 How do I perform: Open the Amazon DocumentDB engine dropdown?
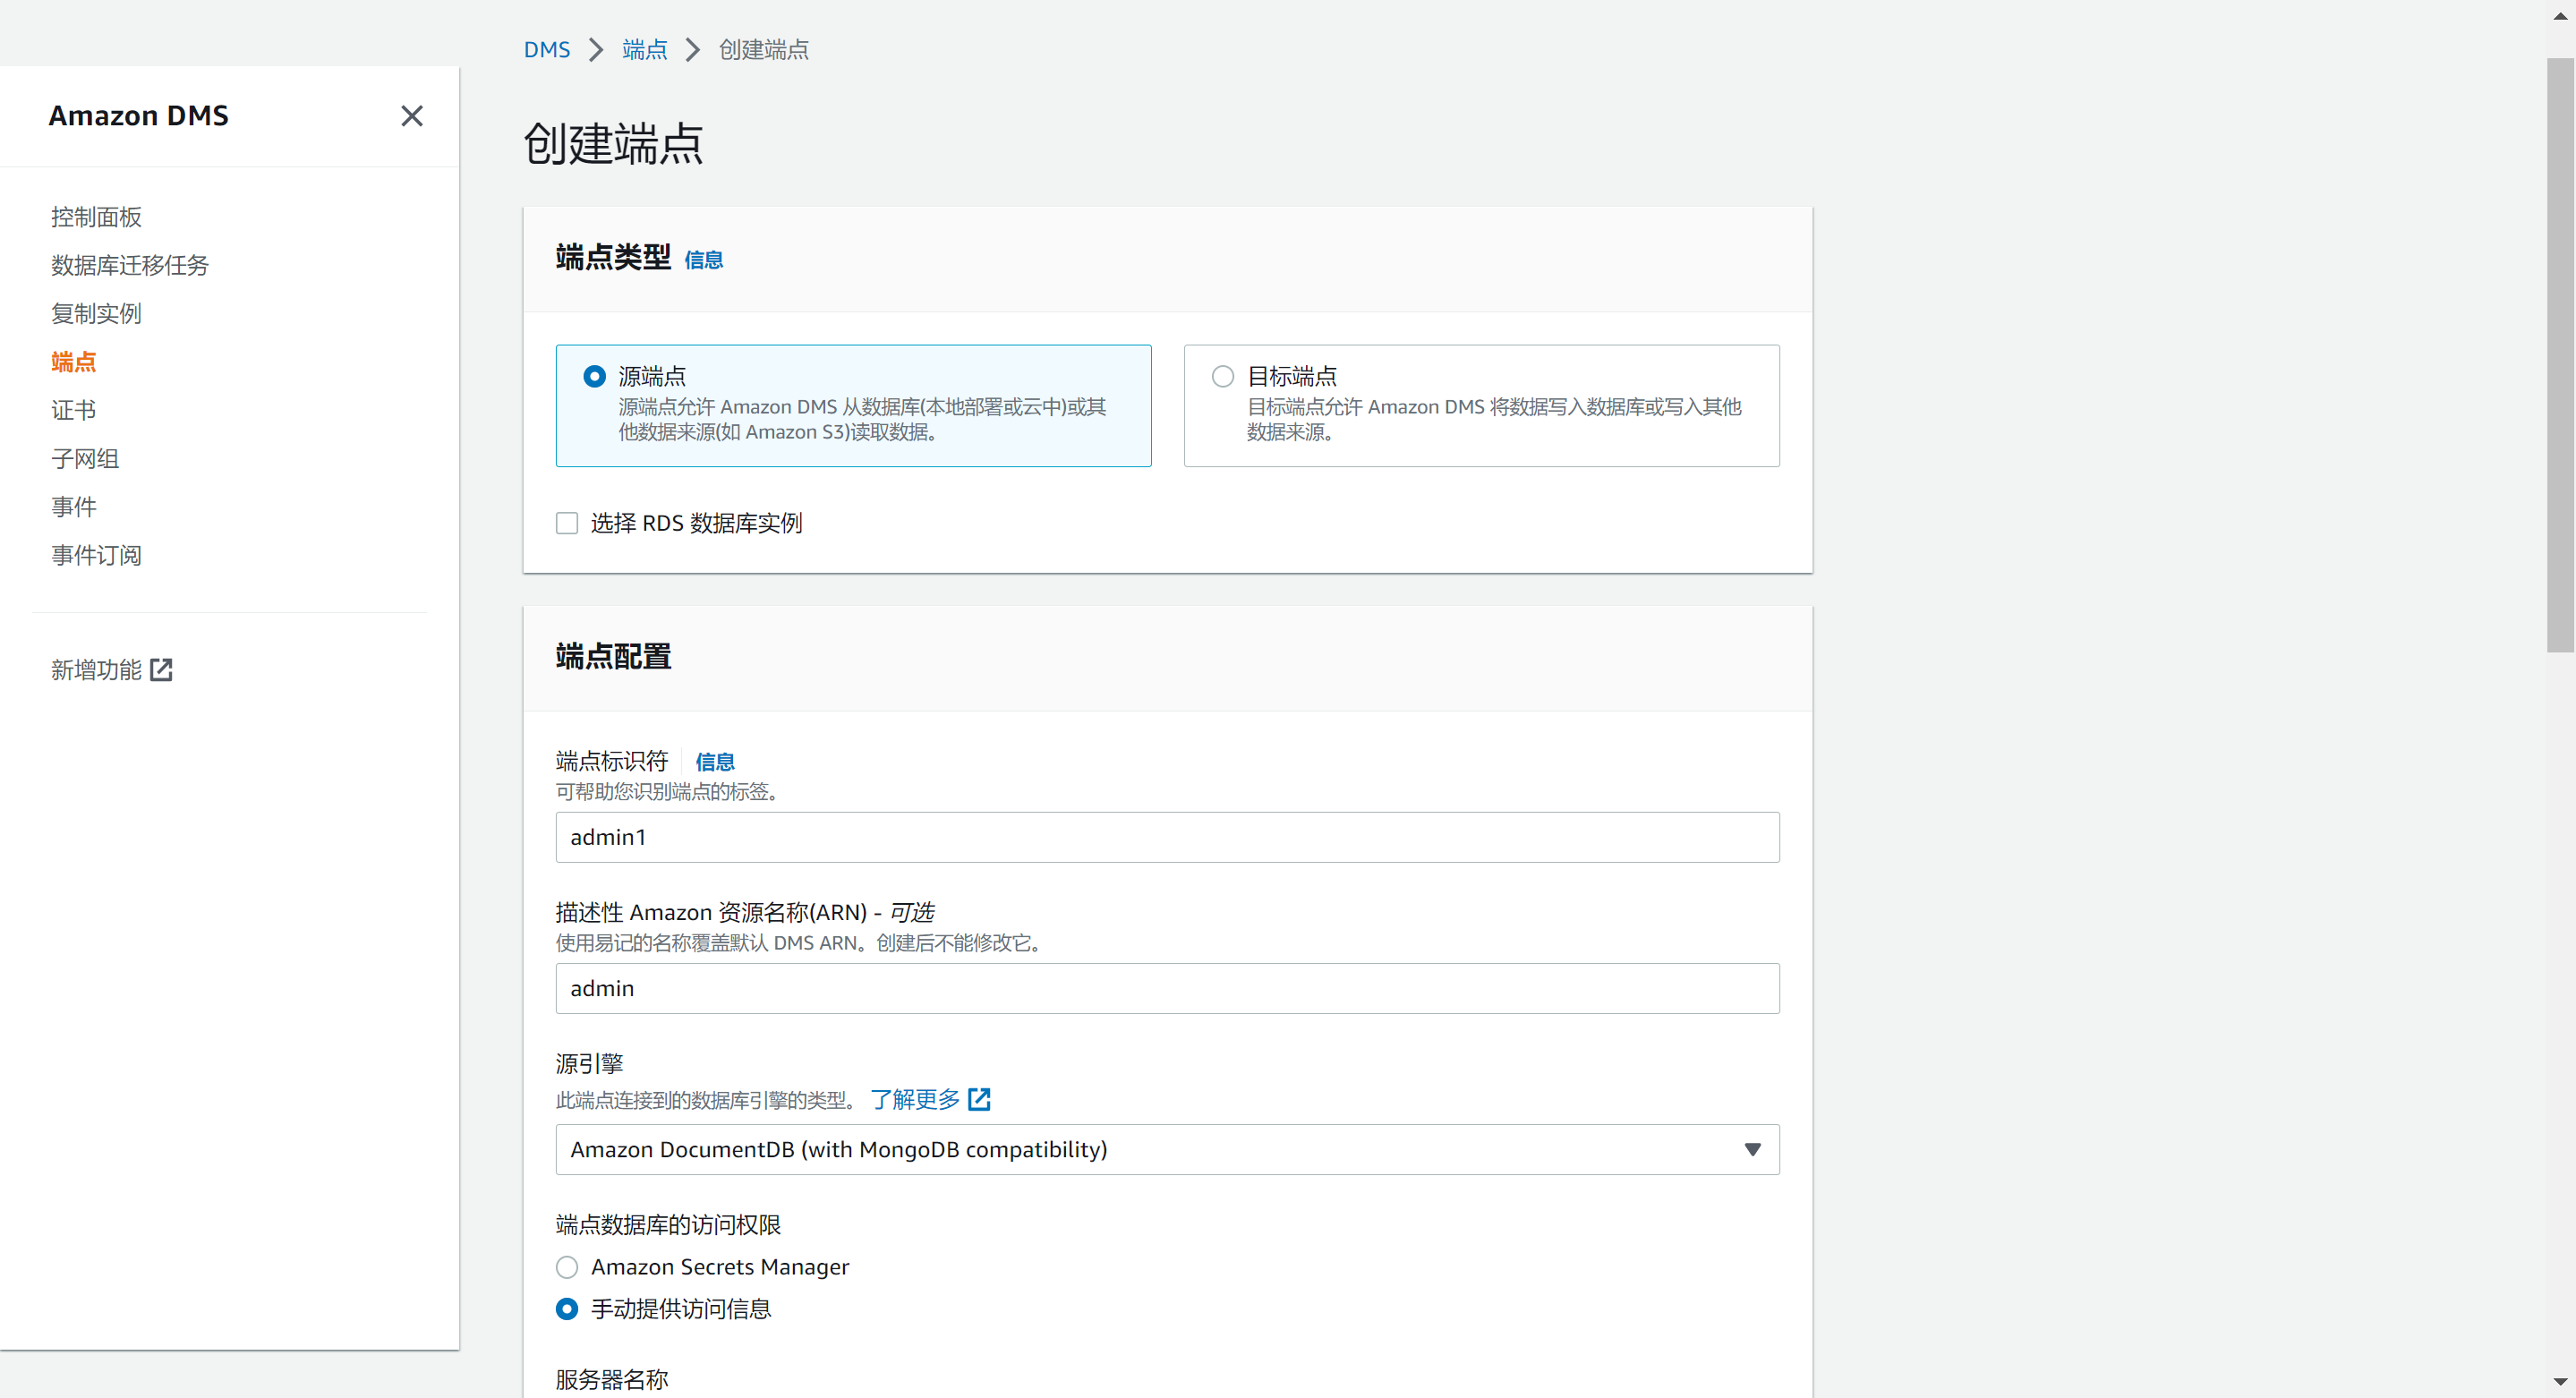[x=1167, y=1150]
